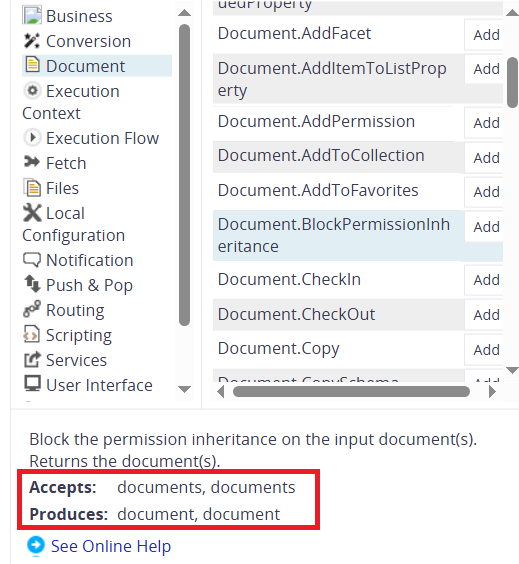Open the Local Configuration tools icon

coord(32,213)
